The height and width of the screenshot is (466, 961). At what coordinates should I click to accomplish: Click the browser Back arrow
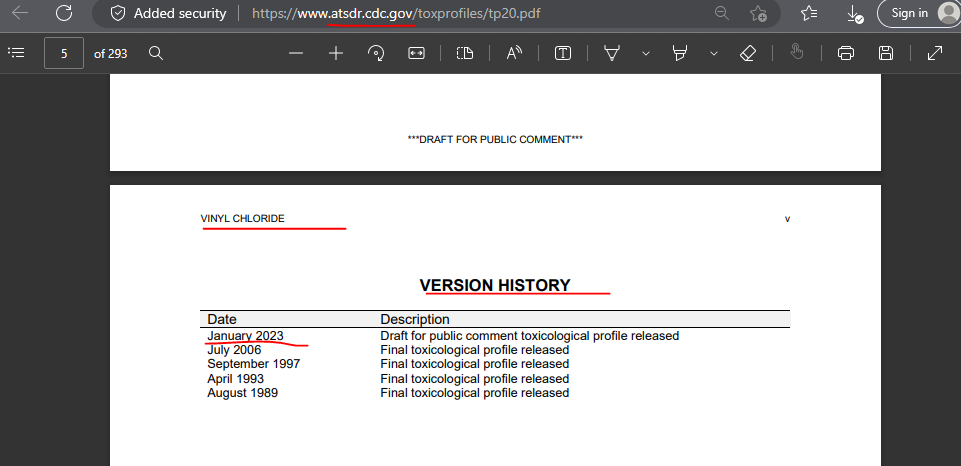point(20,13)
